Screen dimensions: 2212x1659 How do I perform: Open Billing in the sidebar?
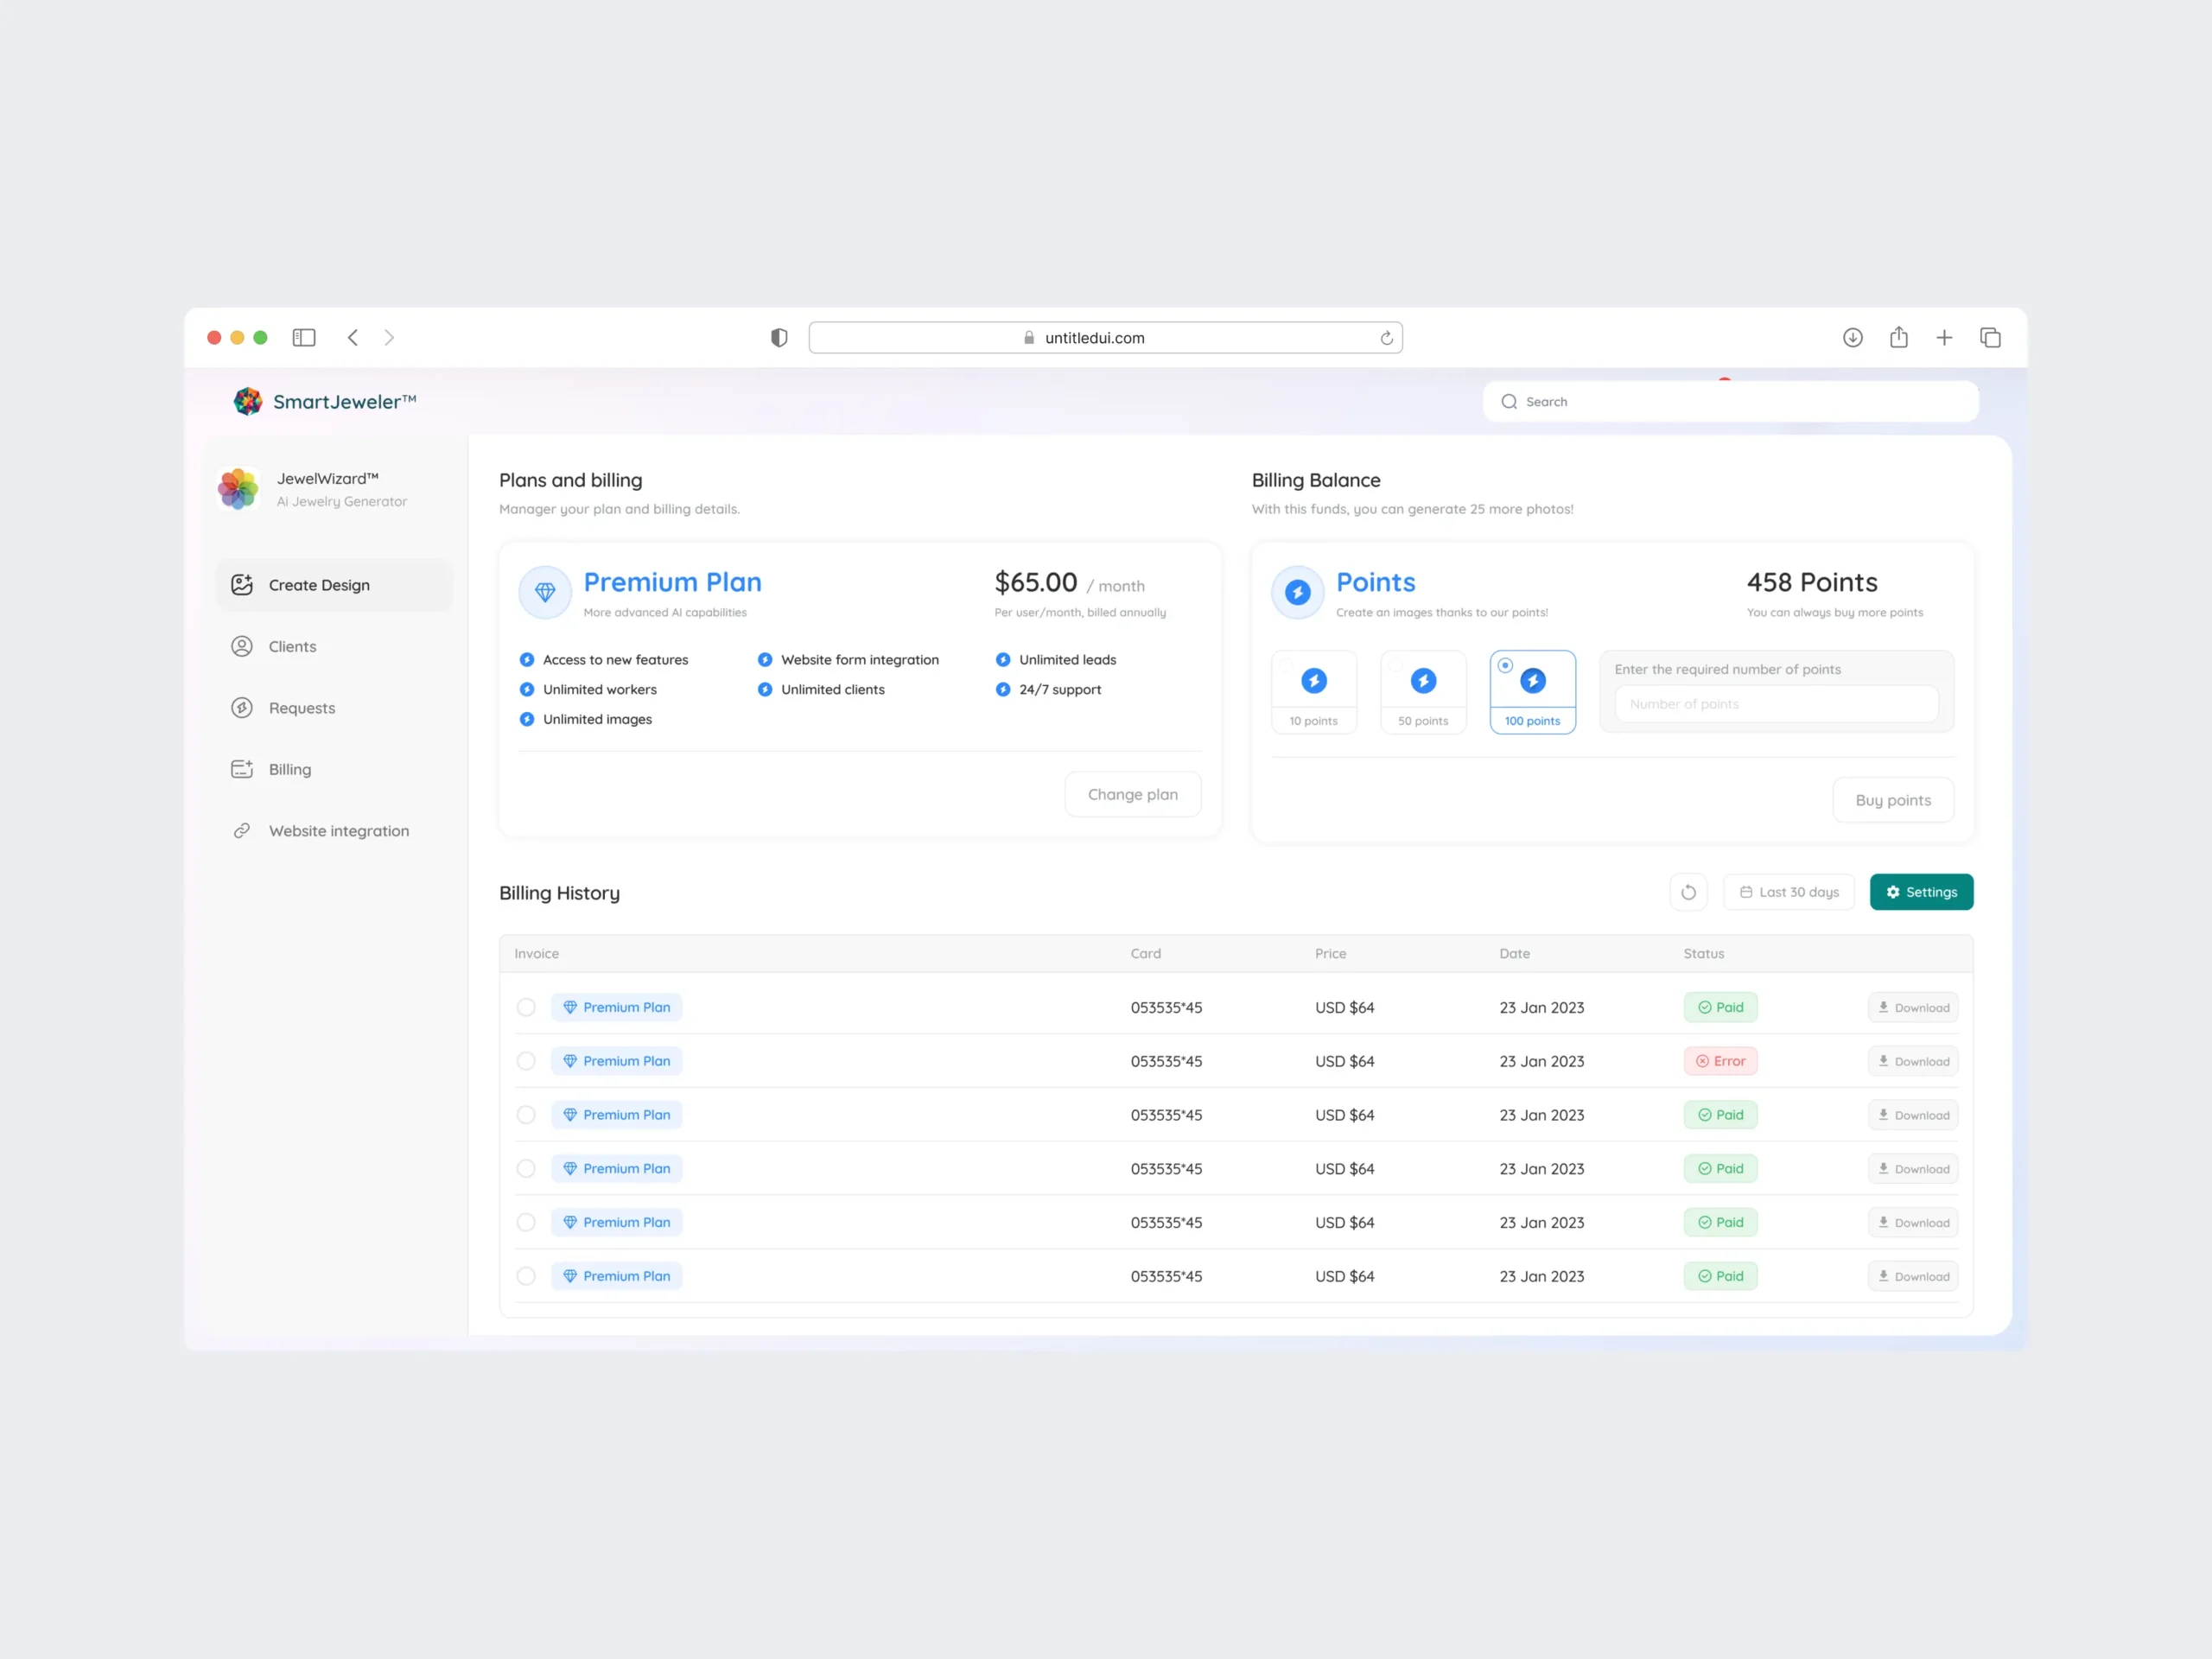(290, 769)
